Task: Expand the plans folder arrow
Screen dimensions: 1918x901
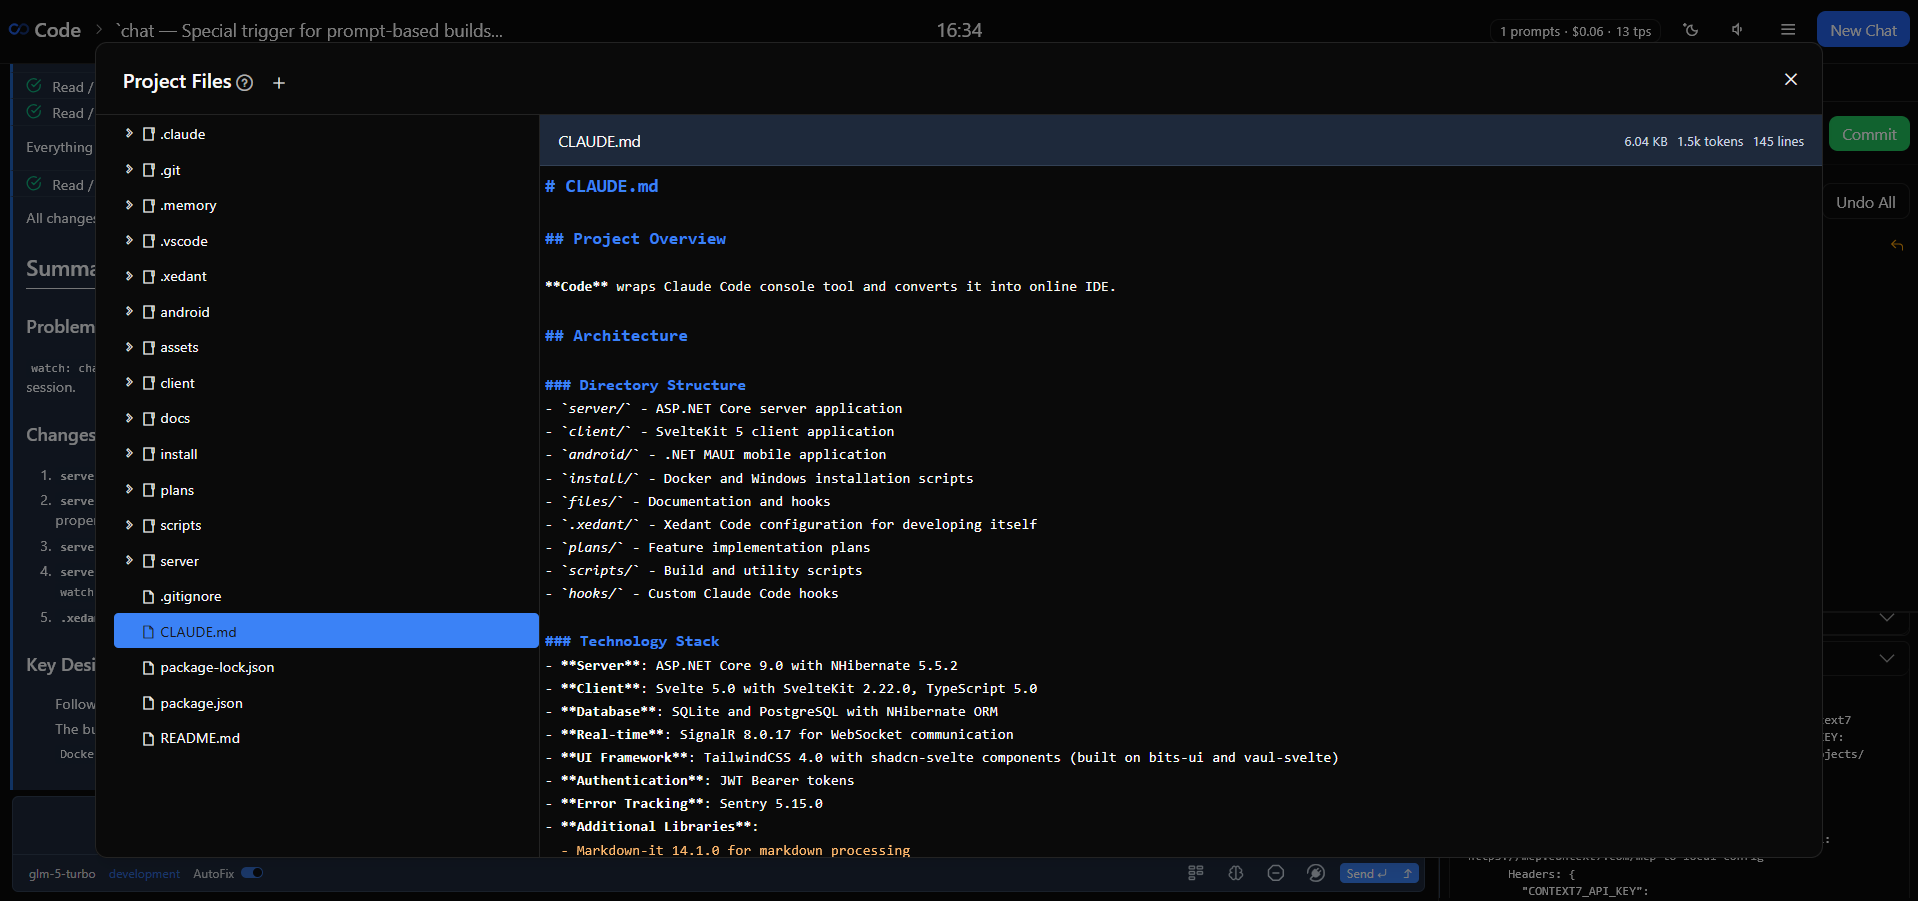Action: click(x=129, y=489)
